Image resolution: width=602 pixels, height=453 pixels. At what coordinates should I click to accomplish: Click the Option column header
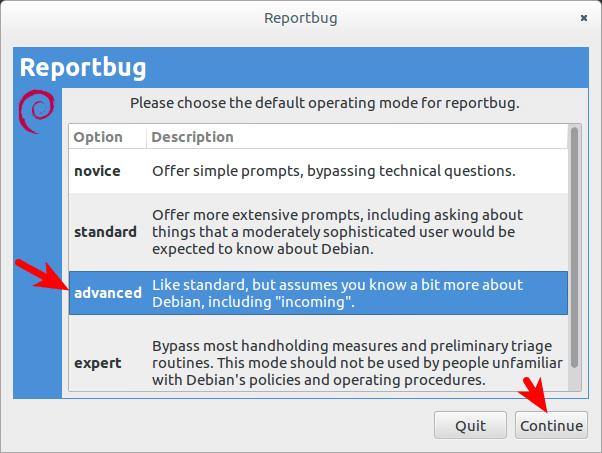[x=98, y=137]
